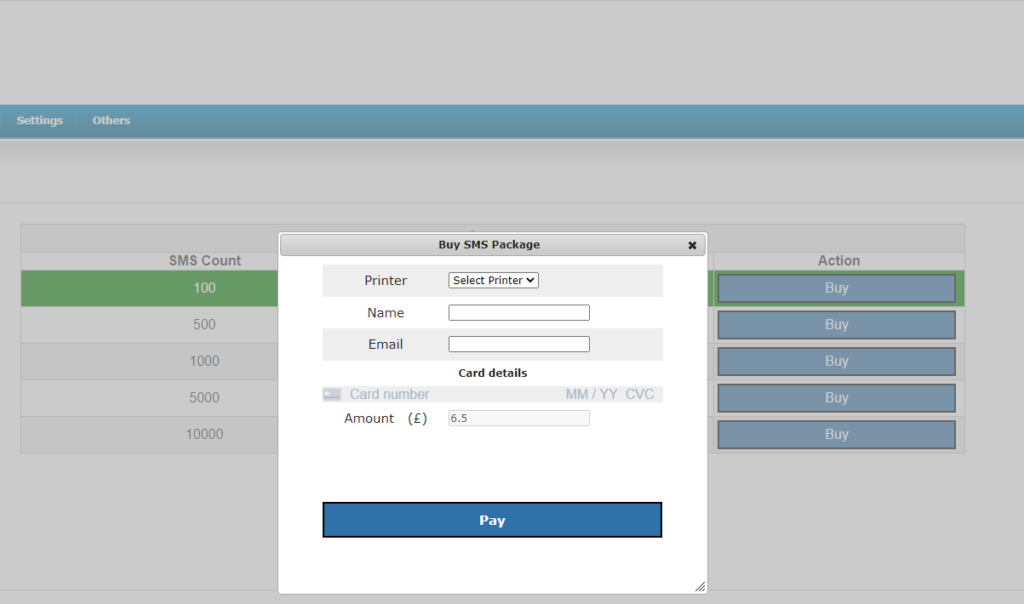Viewport: 1024px width, 604px height.
Task: Click the CVC field
Action: point(640,395)
